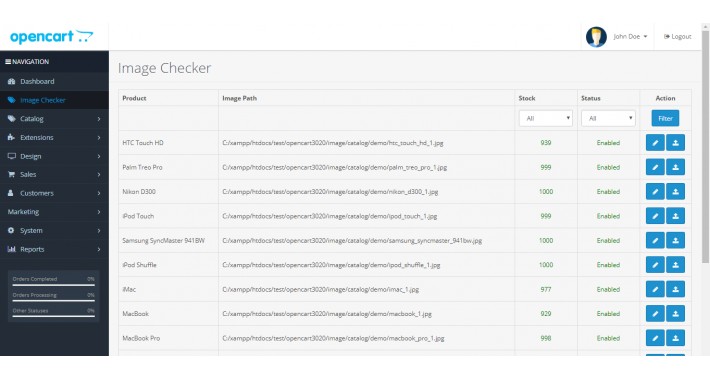Click John Doe's profile avatar

point(596,37)
